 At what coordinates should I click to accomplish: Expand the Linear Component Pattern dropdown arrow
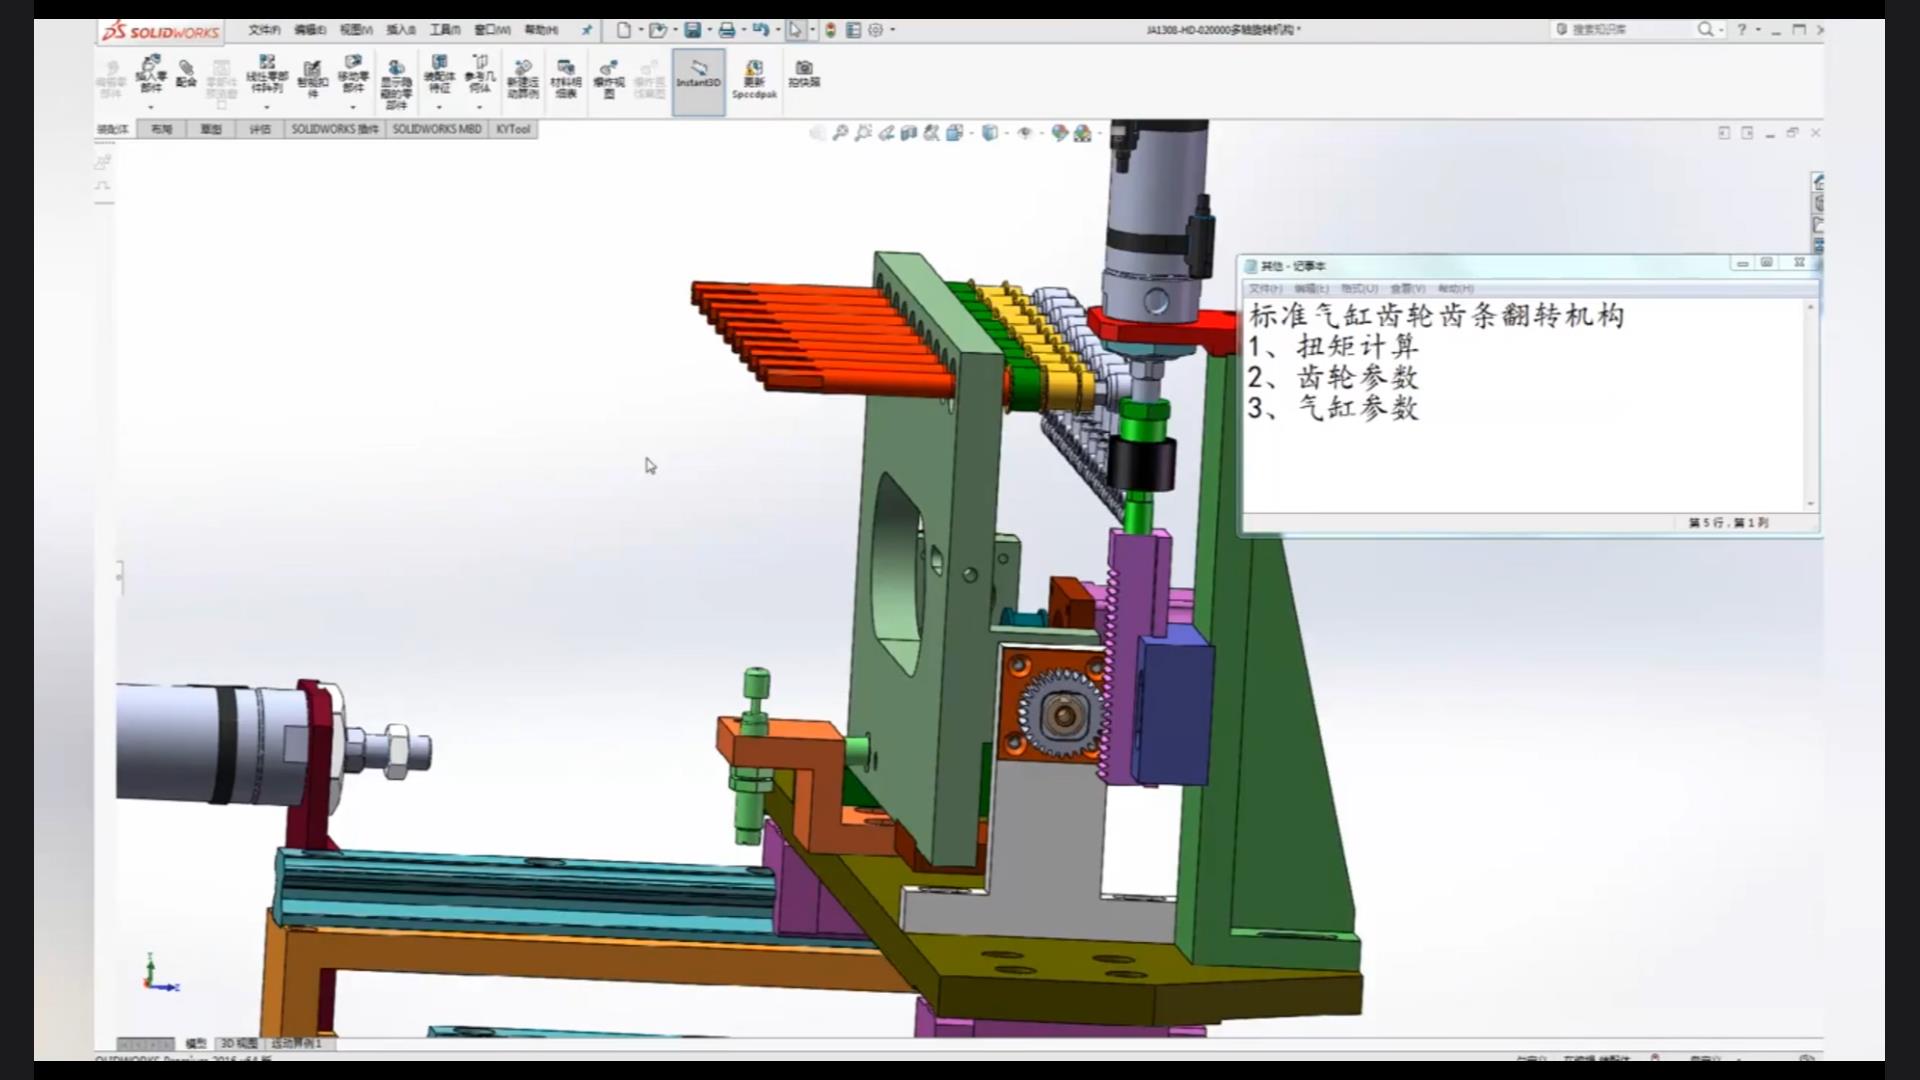267,107
